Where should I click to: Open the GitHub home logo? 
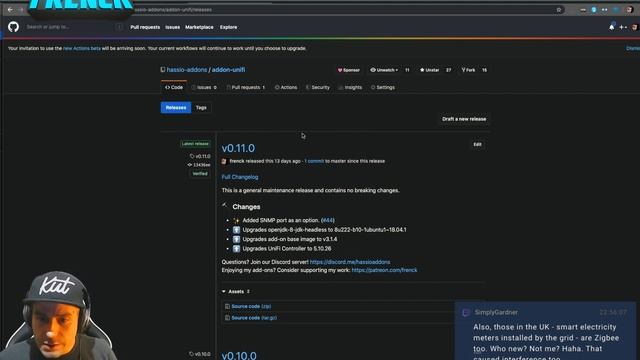click(13, 27)
